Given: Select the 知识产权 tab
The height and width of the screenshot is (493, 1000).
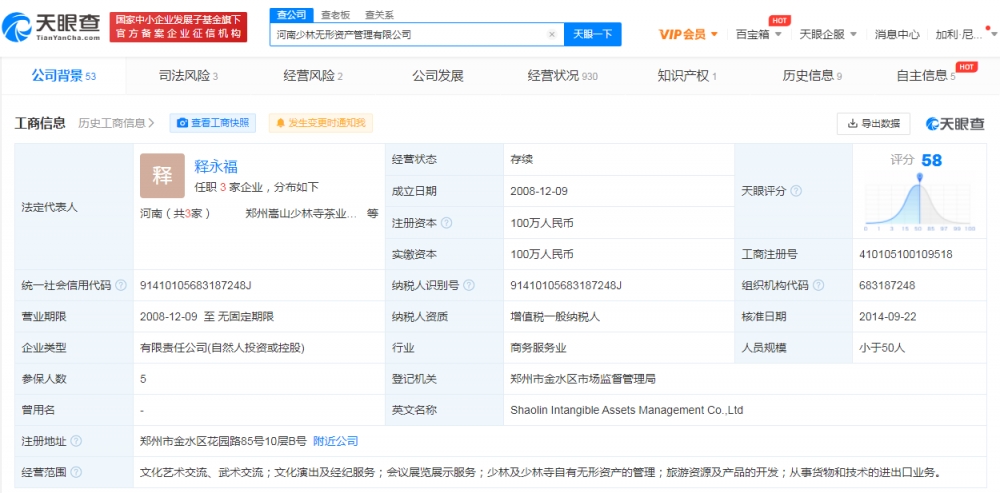Looking at the screenshot, I should 687,76.
